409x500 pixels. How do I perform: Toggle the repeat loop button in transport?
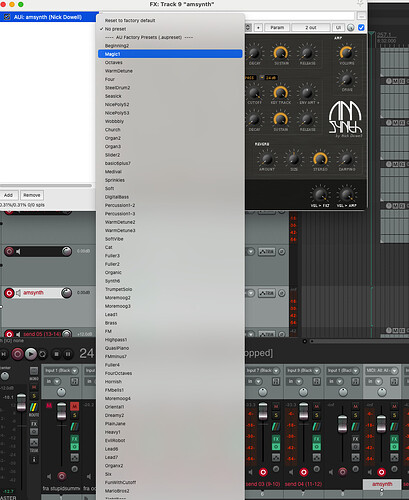coord(43,354)
